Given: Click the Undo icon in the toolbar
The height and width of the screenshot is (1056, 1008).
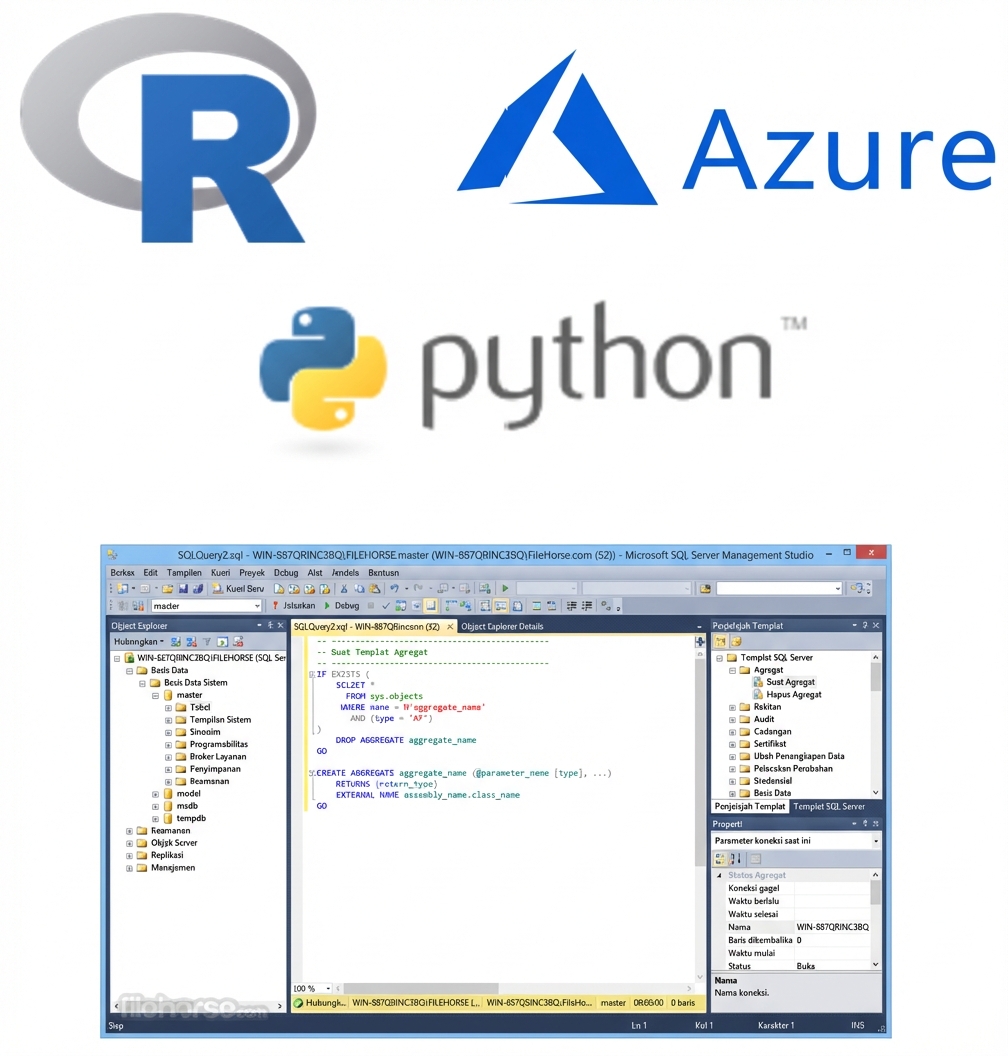Looking at the screenshot, I should click(x=393, y=588).
